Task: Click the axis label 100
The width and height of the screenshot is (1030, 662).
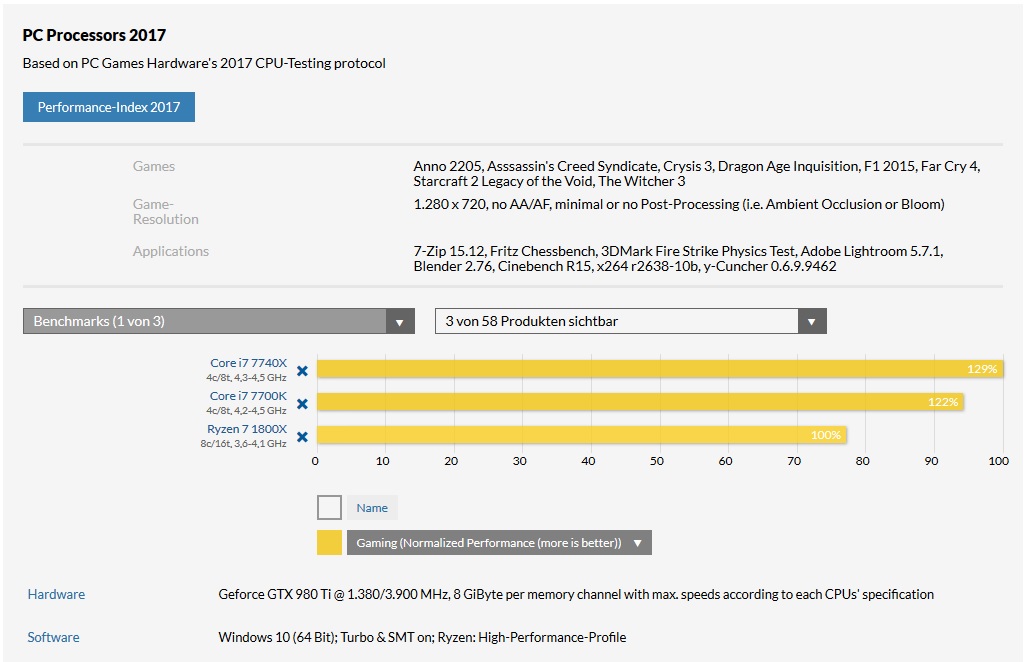Action: (998, 461)
